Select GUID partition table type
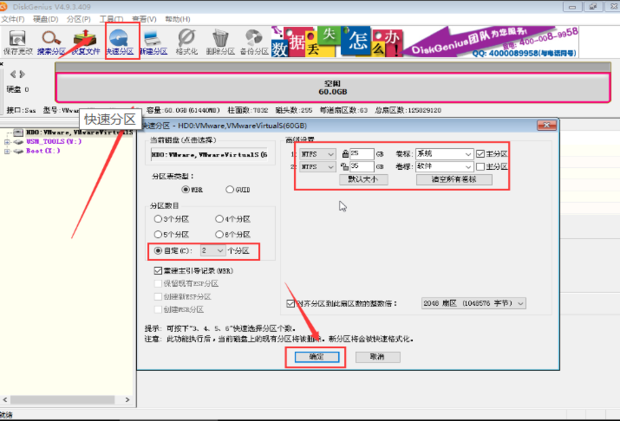The image size is (620, 421). tap(229, 189)
